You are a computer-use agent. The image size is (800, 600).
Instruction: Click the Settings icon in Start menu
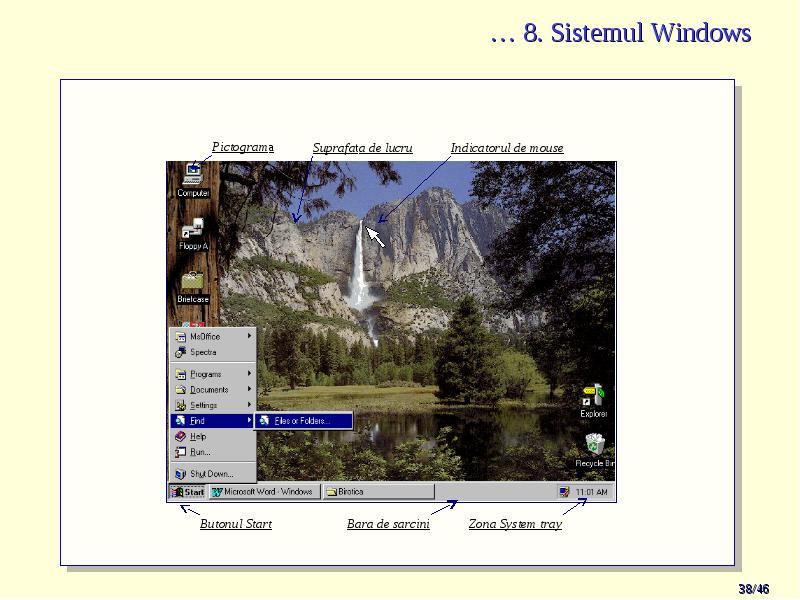[181, 405]
